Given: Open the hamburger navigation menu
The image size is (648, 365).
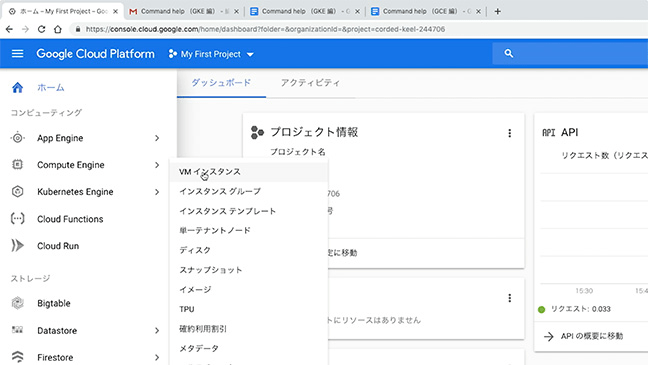Looking at the screenshot, I should 17,54.
